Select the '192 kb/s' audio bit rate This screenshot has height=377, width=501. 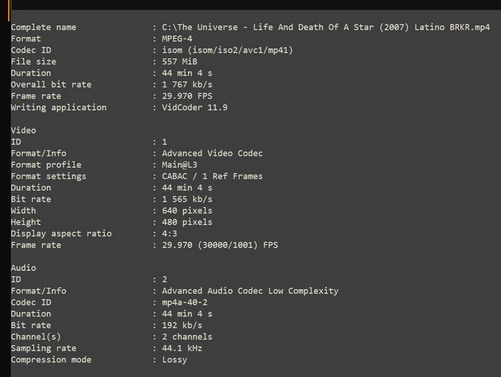click(182, 325)
